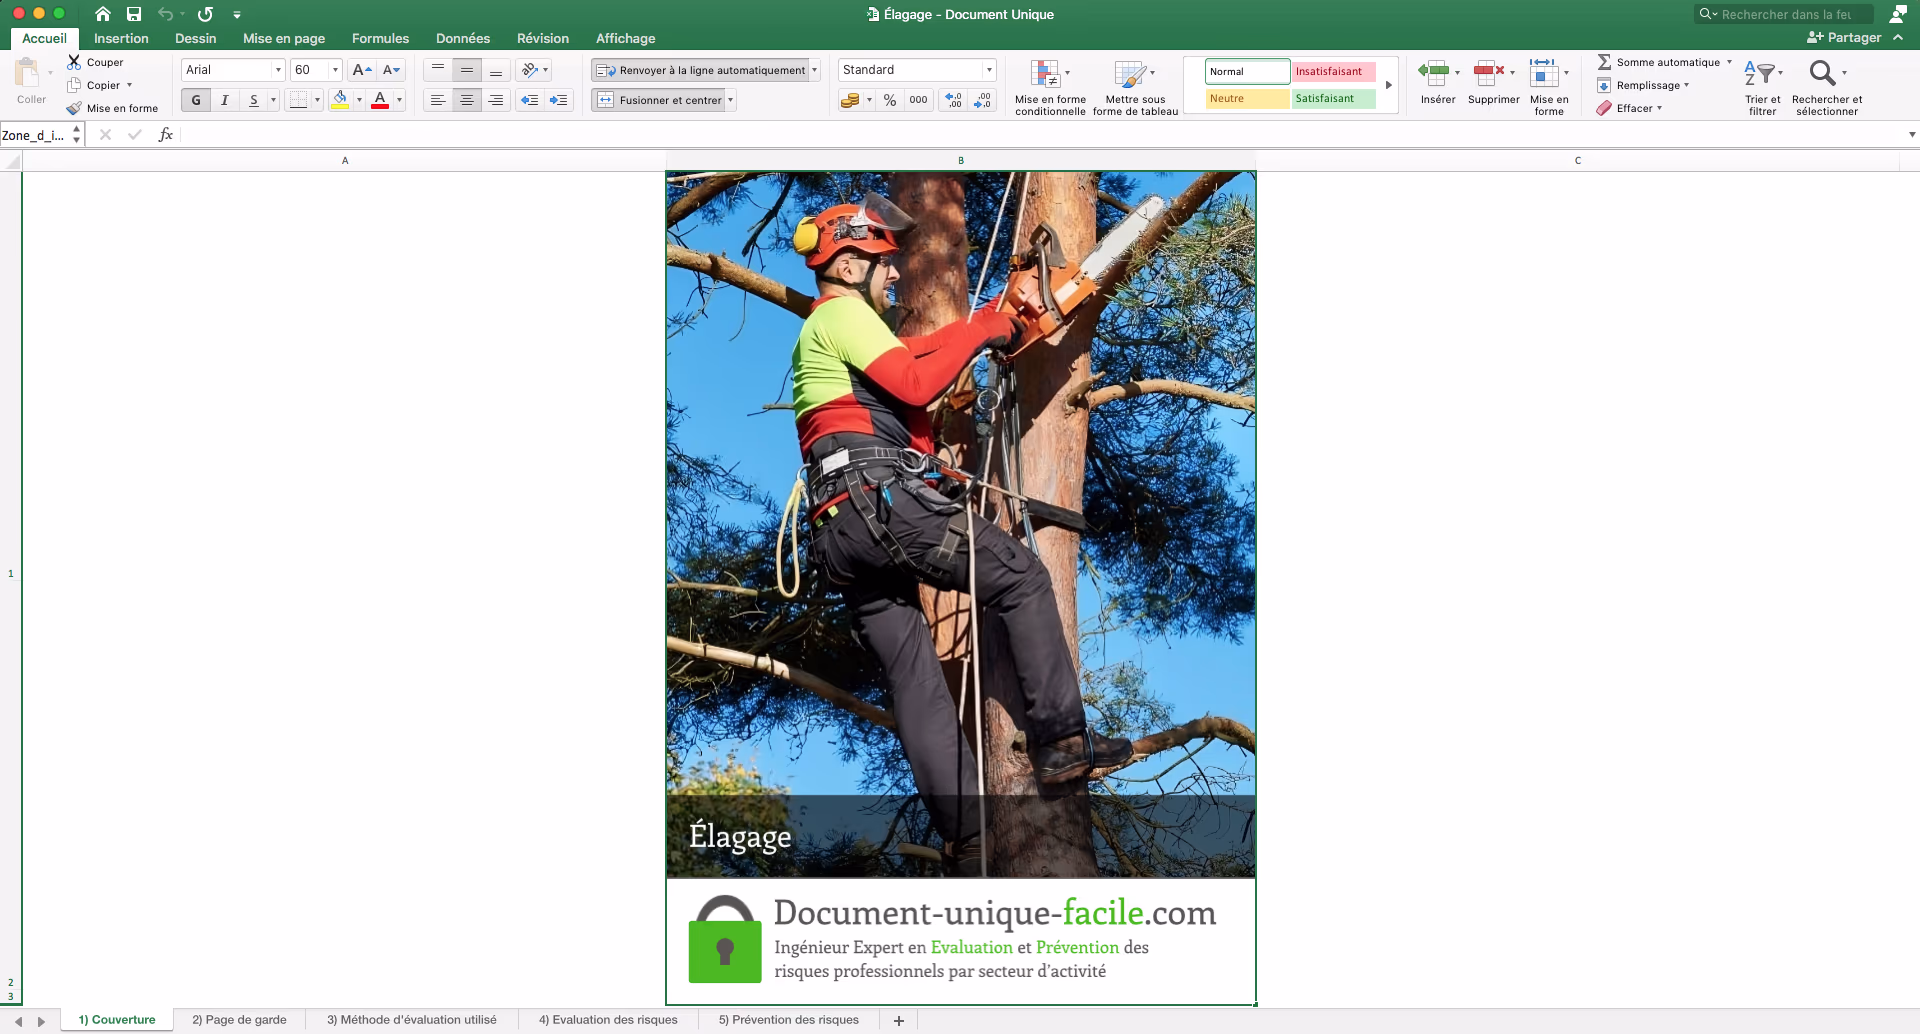The width and height of the screenshot is (1920, 1034).
Task: Apply the Satisfaisant cell style
Action: (x=1333, y=98)
